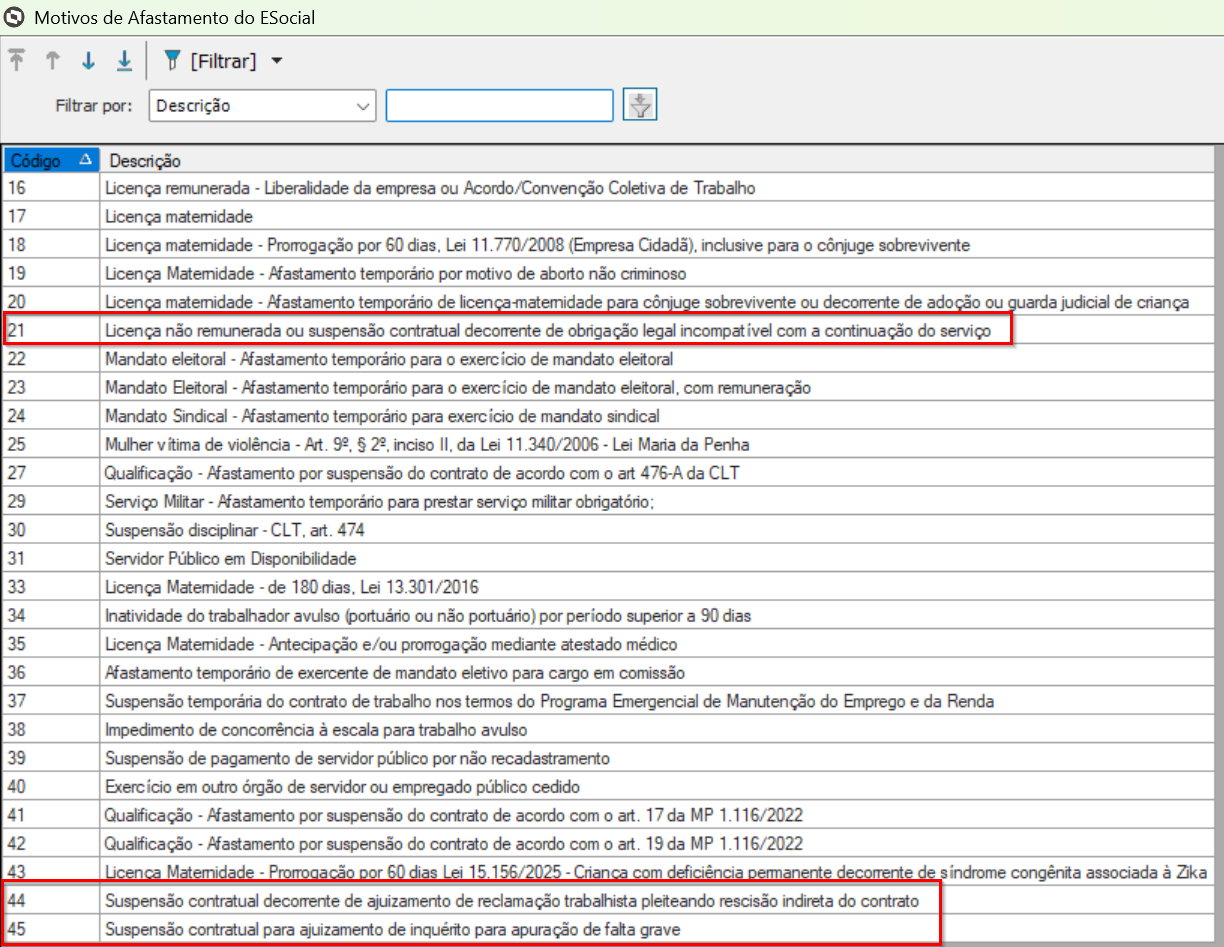Select row 41 Qualificação art. 17 MP 1.116/2022
The image size is (1224, 947).
pyautogui.click(x=608, y=815)
